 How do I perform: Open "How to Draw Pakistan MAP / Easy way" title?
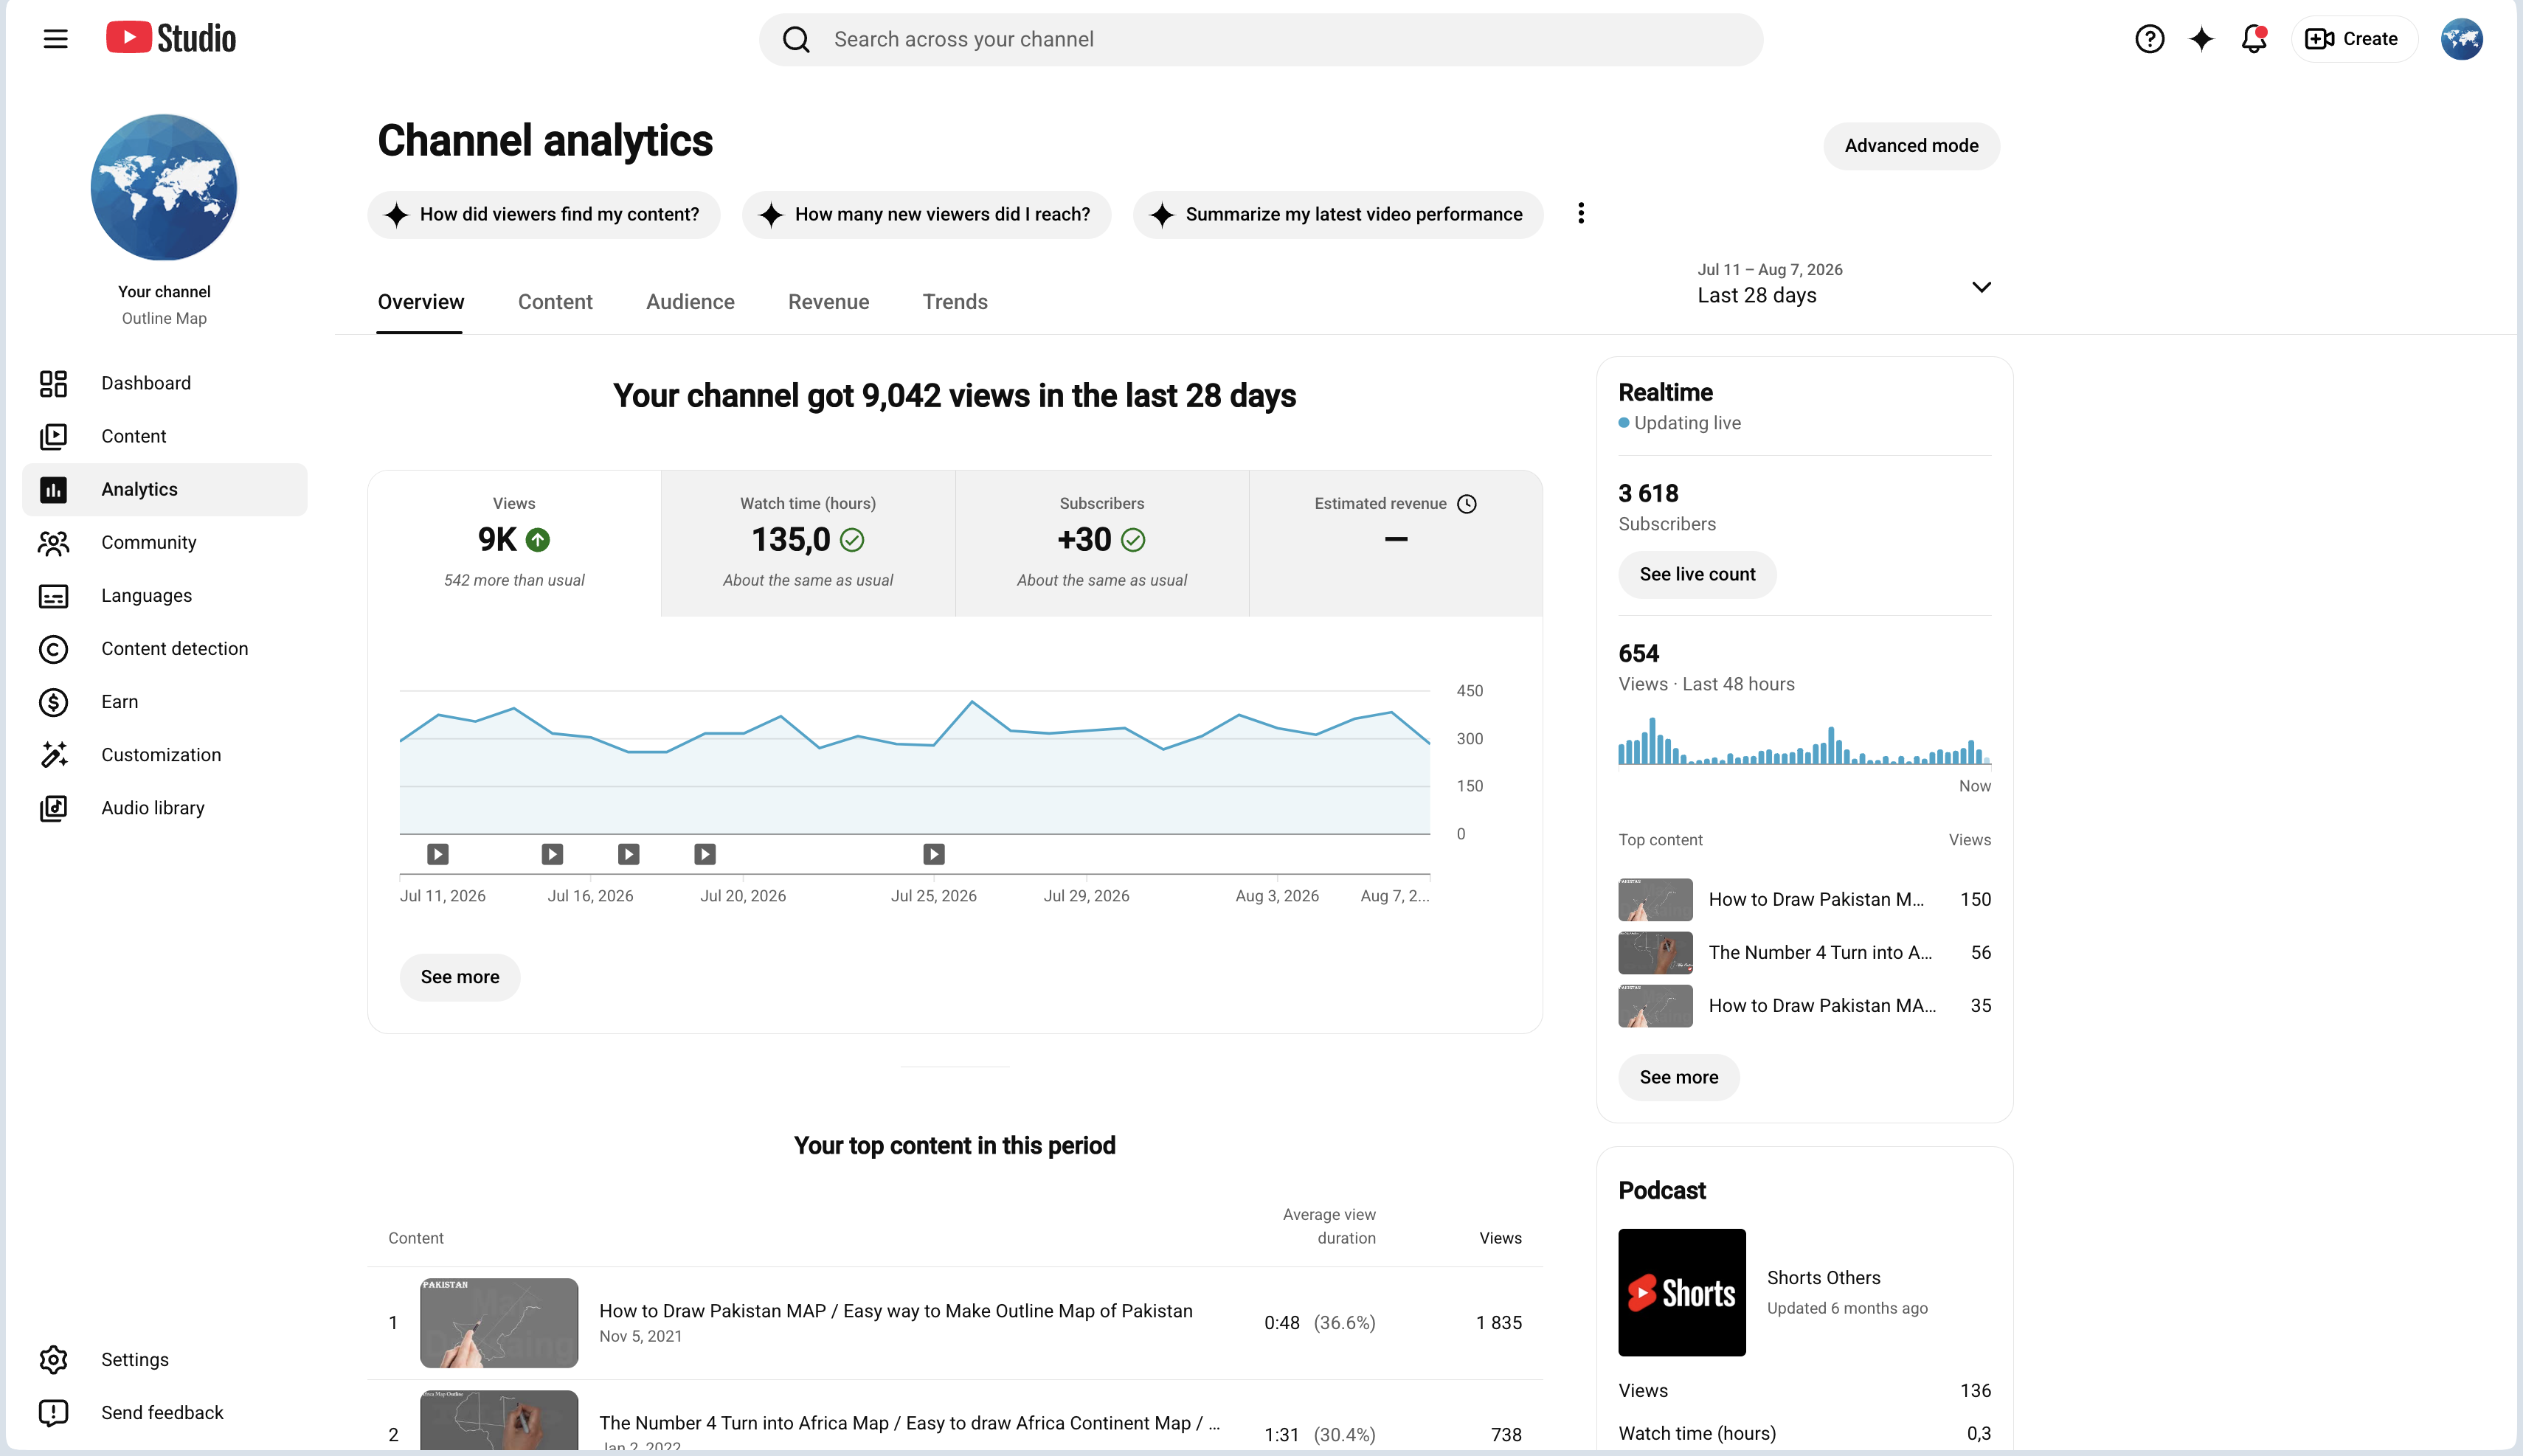(x=896, y=1311)
